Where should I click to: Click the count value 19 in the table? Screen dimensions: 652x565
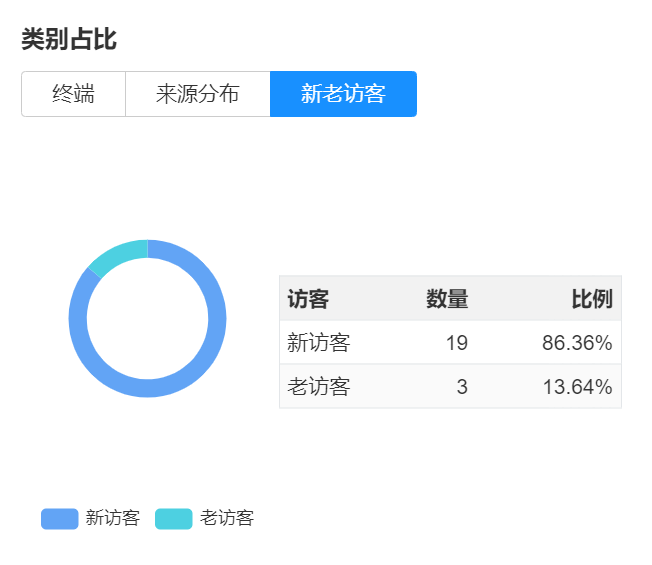pyautogui.click(x=456, y=343)
